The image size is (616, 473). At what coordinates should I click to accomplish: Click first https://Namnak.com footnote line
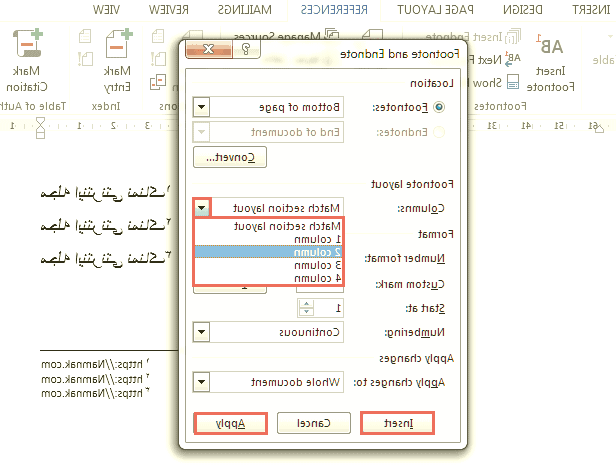95,364
